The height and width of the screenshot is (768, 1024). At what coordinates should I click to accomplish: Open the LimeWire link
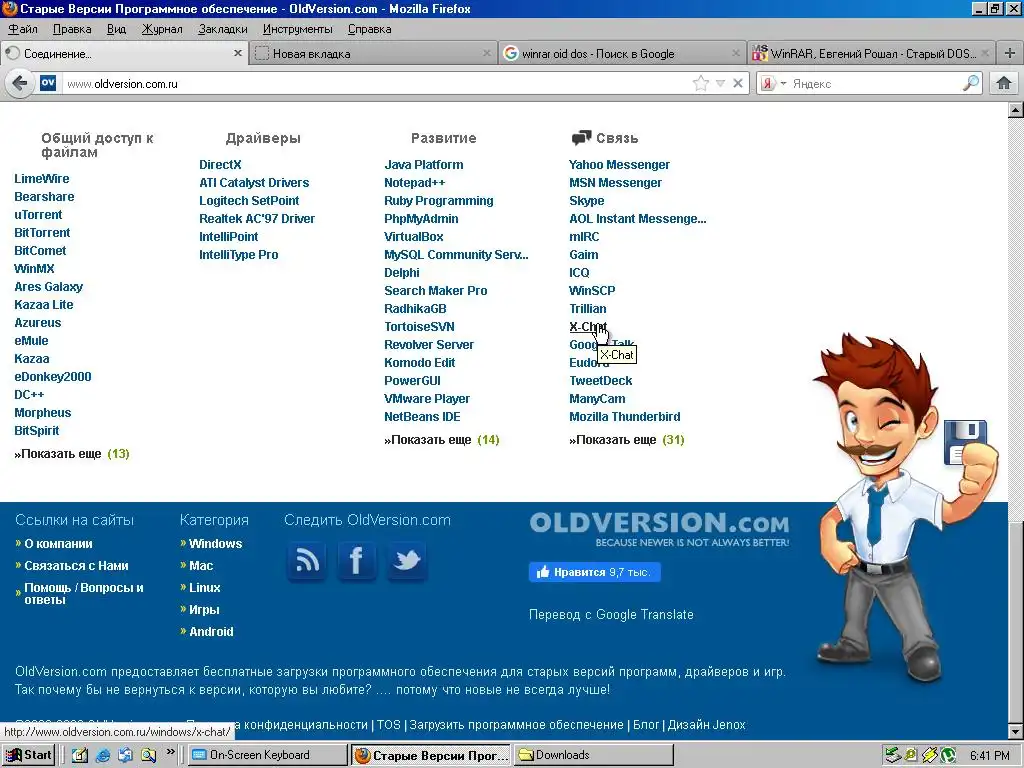point(42,179)
